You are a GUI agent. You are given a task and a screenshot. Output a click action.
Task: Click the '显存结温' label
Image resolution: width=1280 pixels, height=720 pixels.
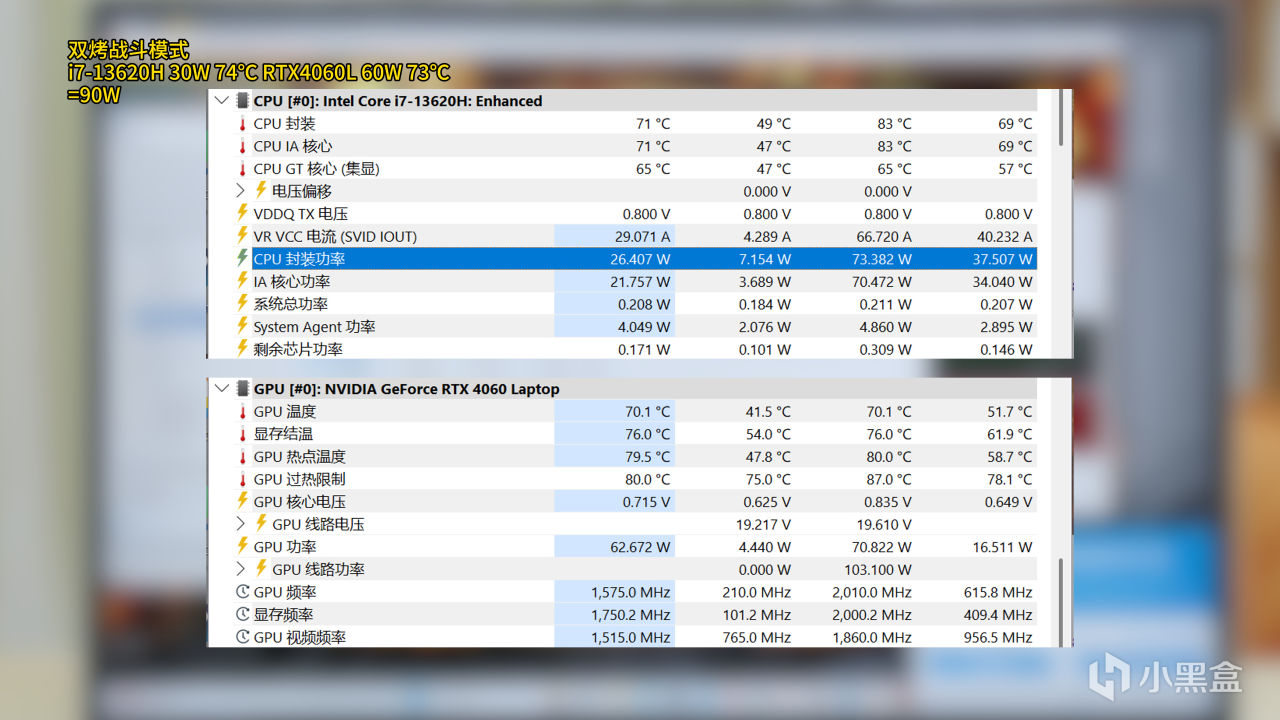(x=283, y=434)
